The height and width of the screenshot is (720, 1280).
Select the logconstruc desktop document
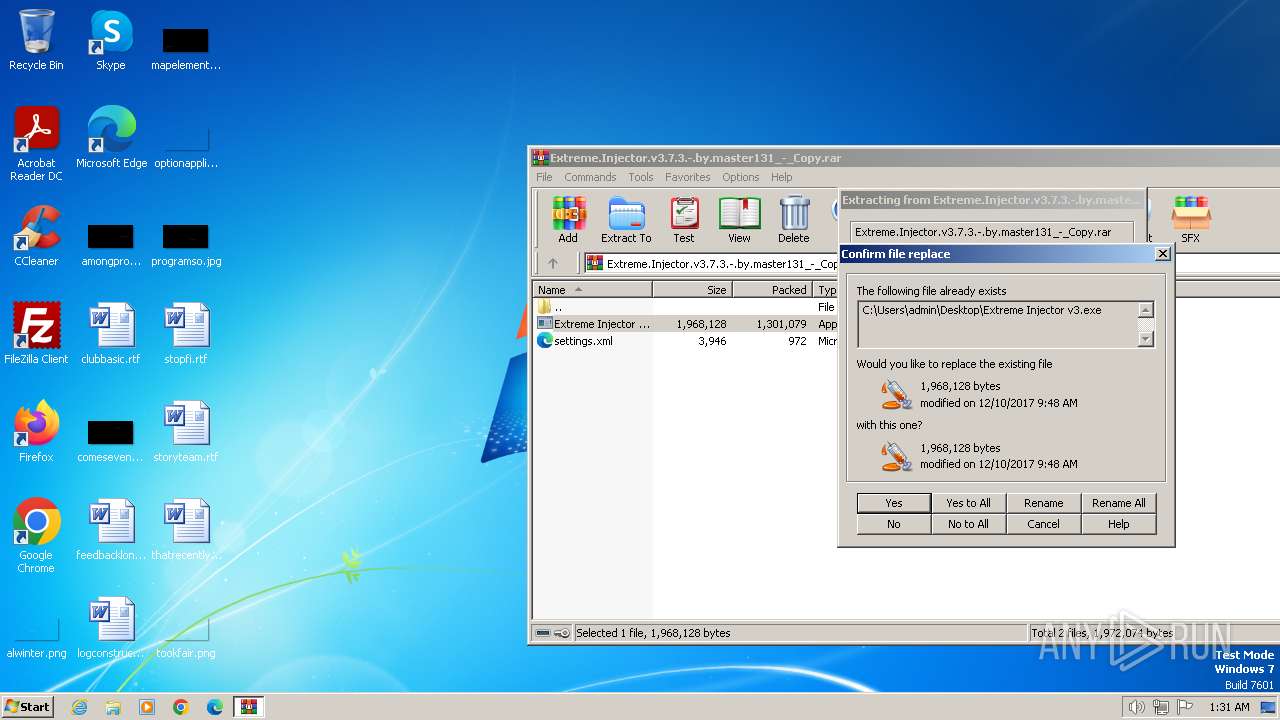coord(111,627)
